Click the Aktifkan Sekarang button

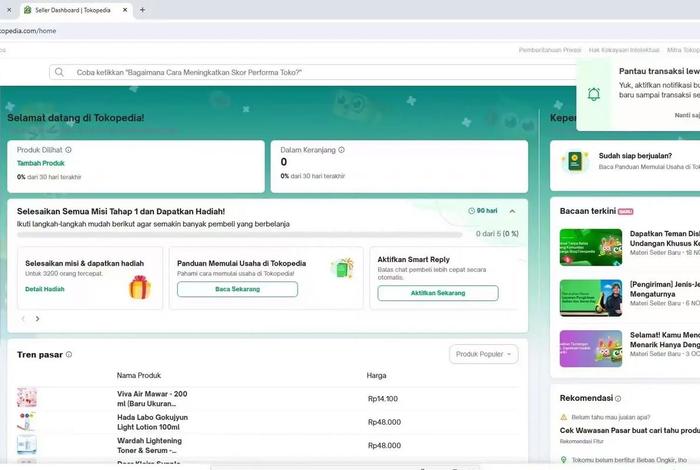coord(438,293)
